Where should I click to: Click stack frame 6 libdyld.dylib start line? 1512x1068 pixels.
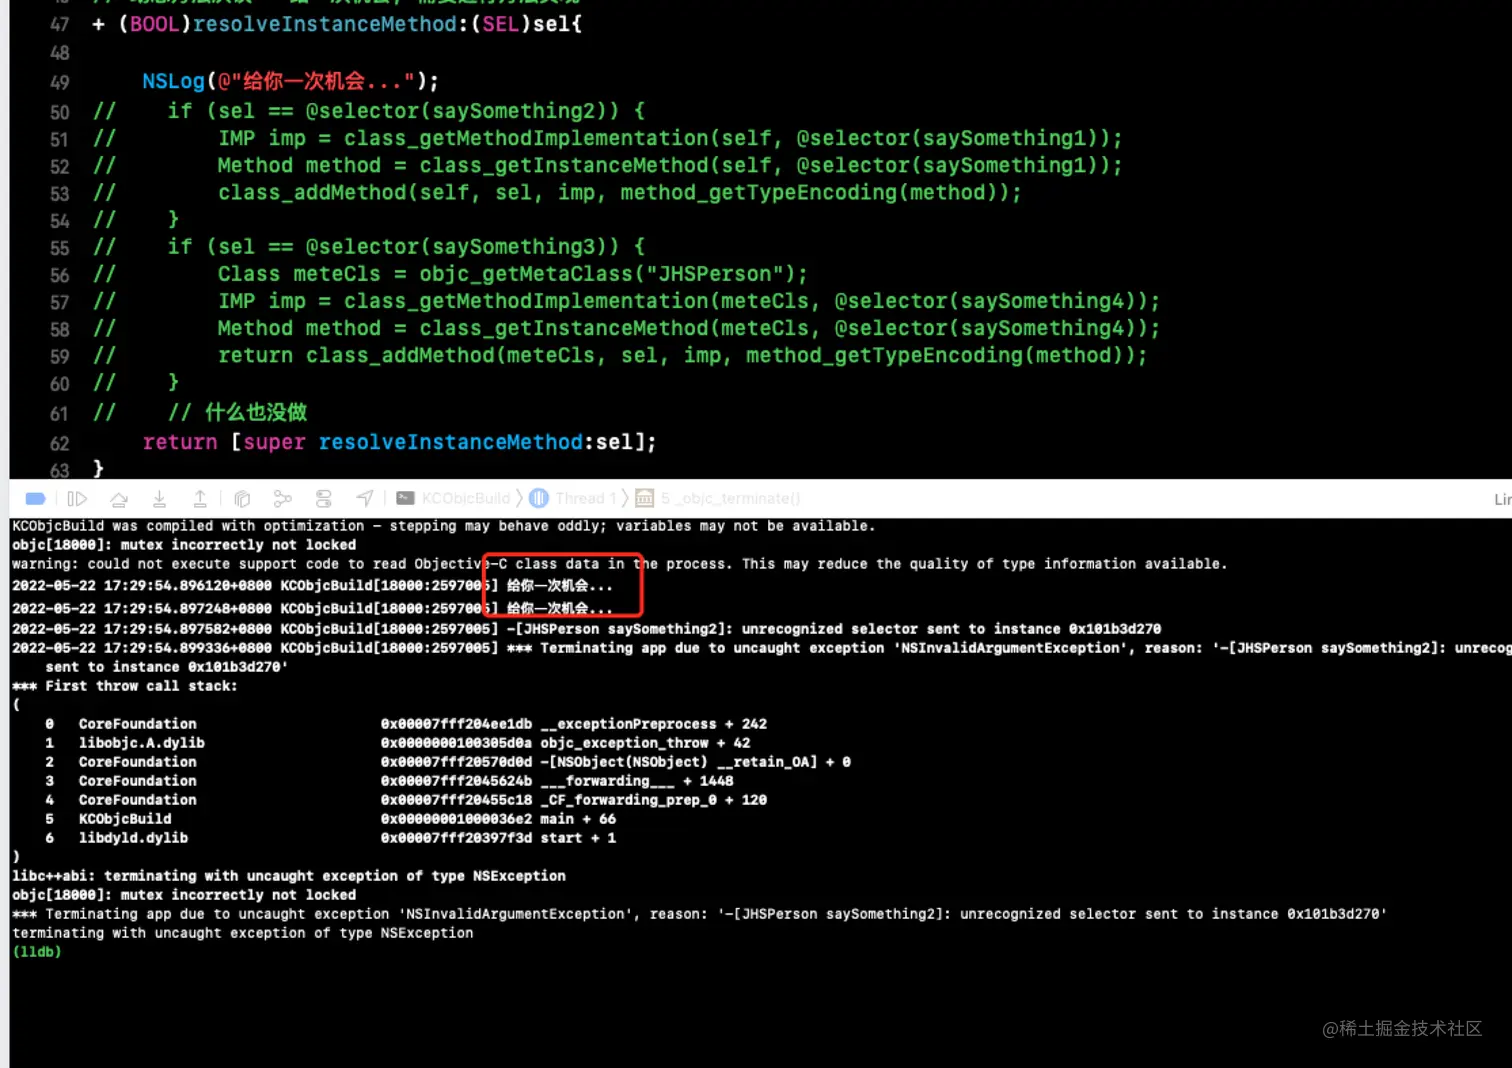330,838
